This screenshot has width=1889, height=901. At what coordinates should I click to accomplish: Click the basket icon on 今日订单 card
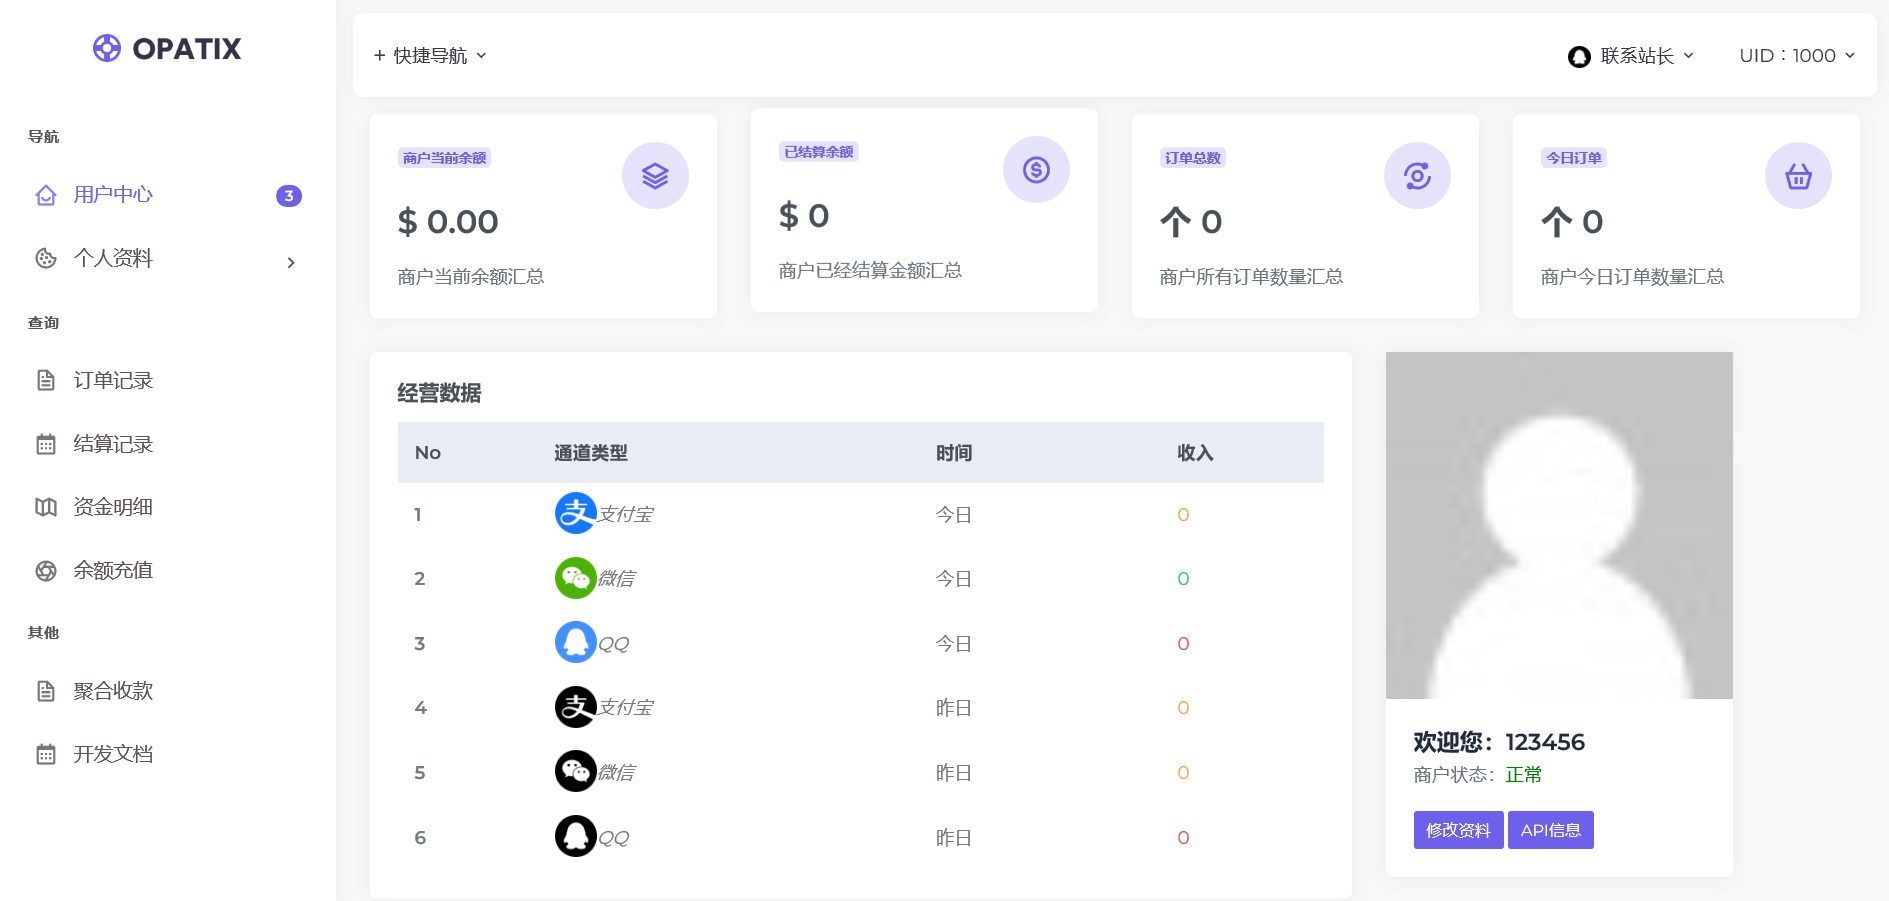click(1797, 175)
